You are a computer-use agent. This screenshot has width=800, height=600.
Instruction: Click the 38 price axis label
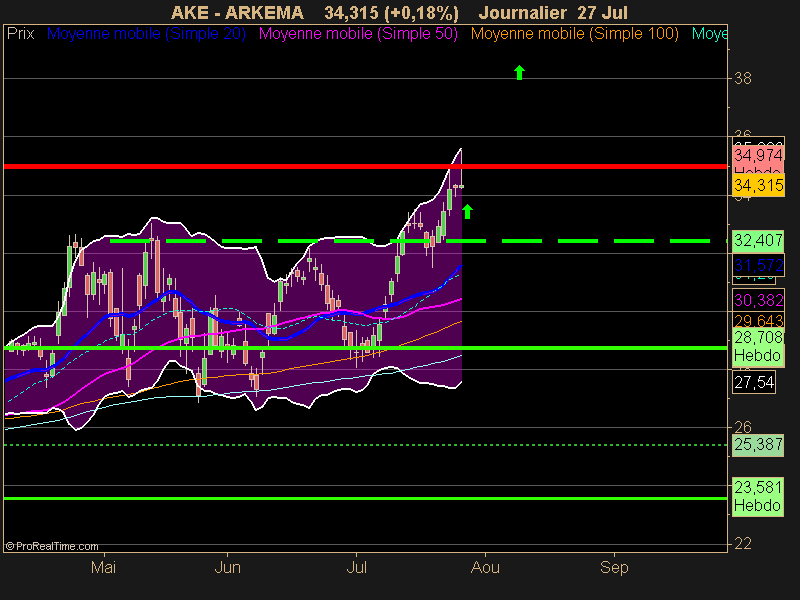coord(743,79)
